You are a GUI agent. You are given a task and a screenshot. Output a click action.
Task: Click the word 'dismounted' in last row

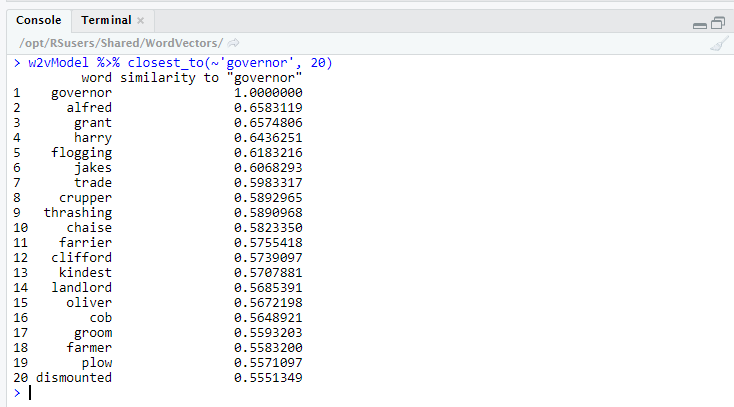[74, 378]
